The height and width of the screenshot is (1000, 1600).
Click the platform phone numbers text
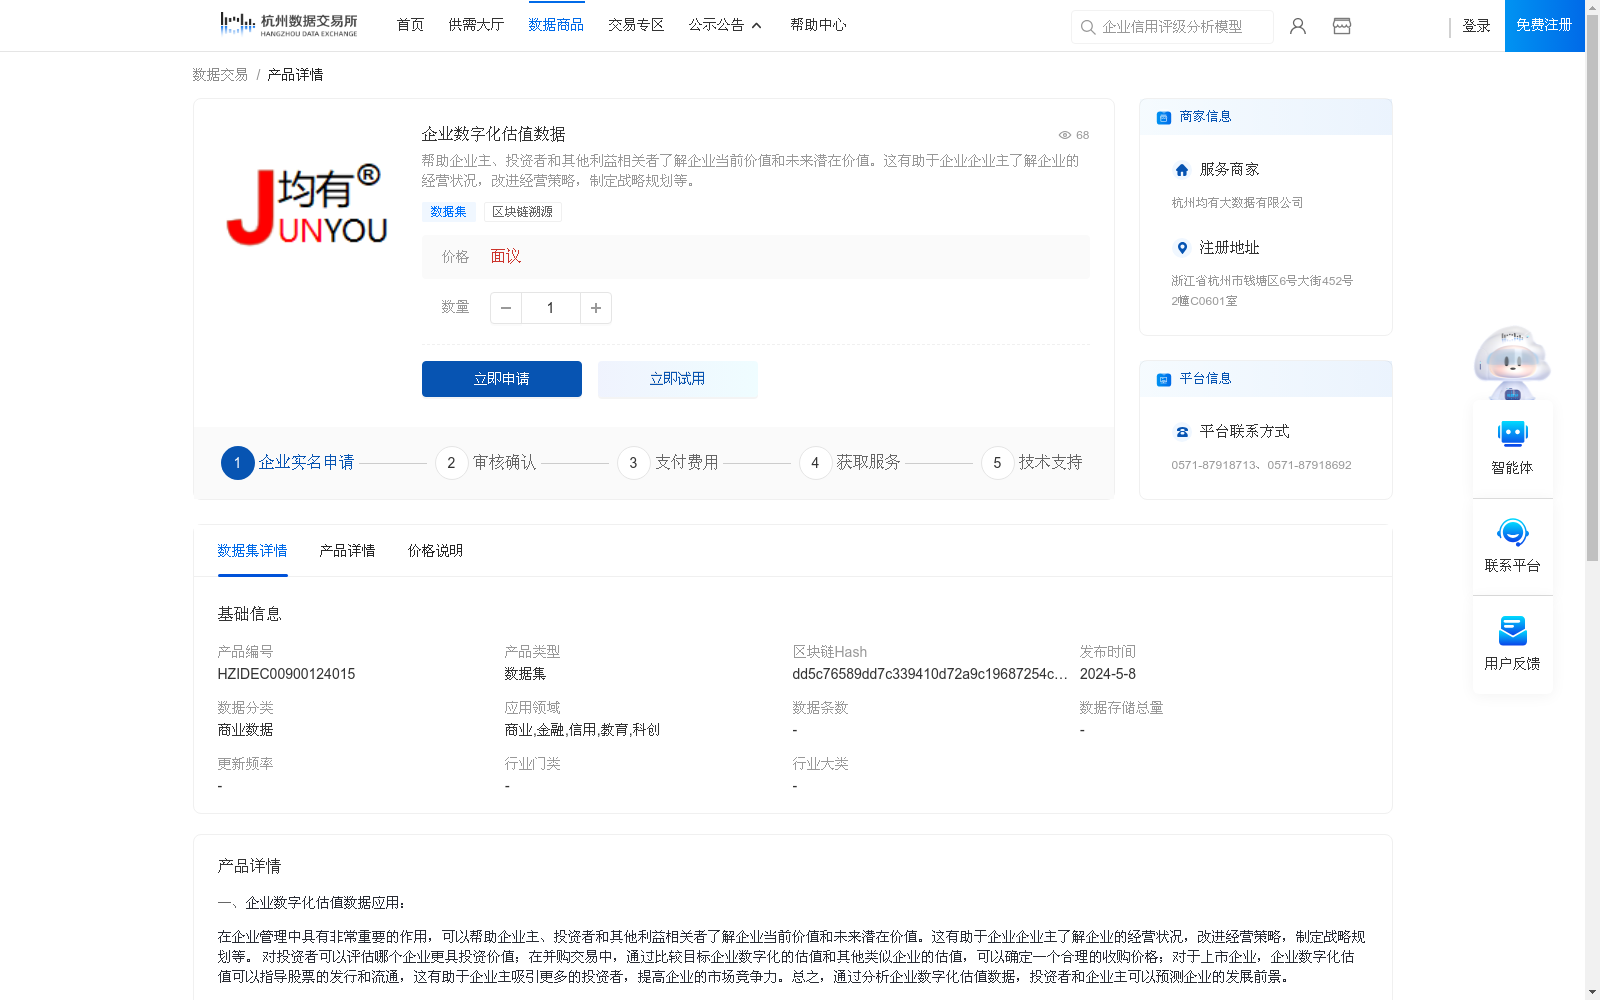coord(1261,465)
